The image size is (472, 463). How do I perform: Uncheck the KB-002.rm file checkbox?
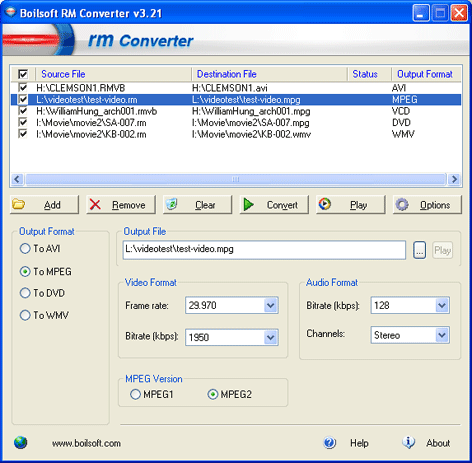tap(23, 134)
